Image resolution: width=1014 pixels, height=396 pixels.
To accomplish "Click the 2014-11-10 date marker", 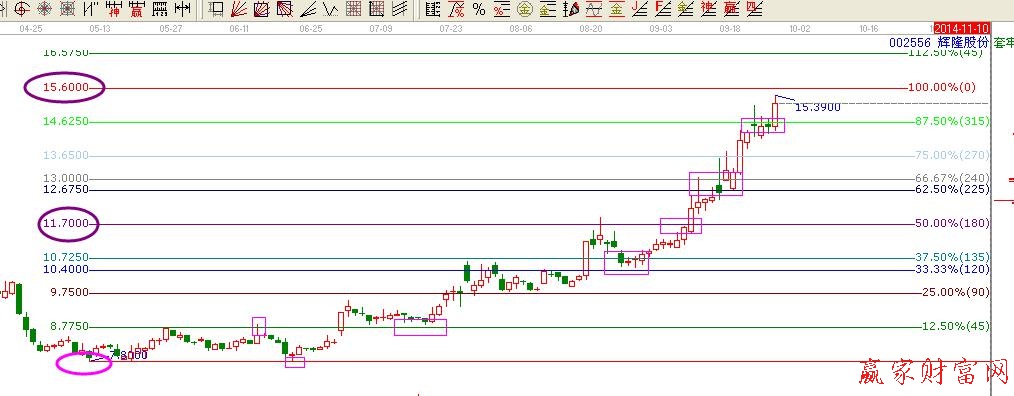I will click(x=962, y=28).
